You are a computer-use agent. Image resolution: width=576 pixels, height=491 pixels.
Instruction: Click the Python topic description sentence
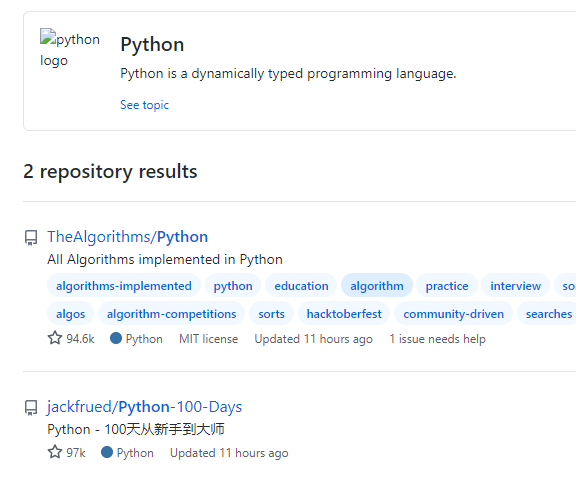click(x=288, y=74)
